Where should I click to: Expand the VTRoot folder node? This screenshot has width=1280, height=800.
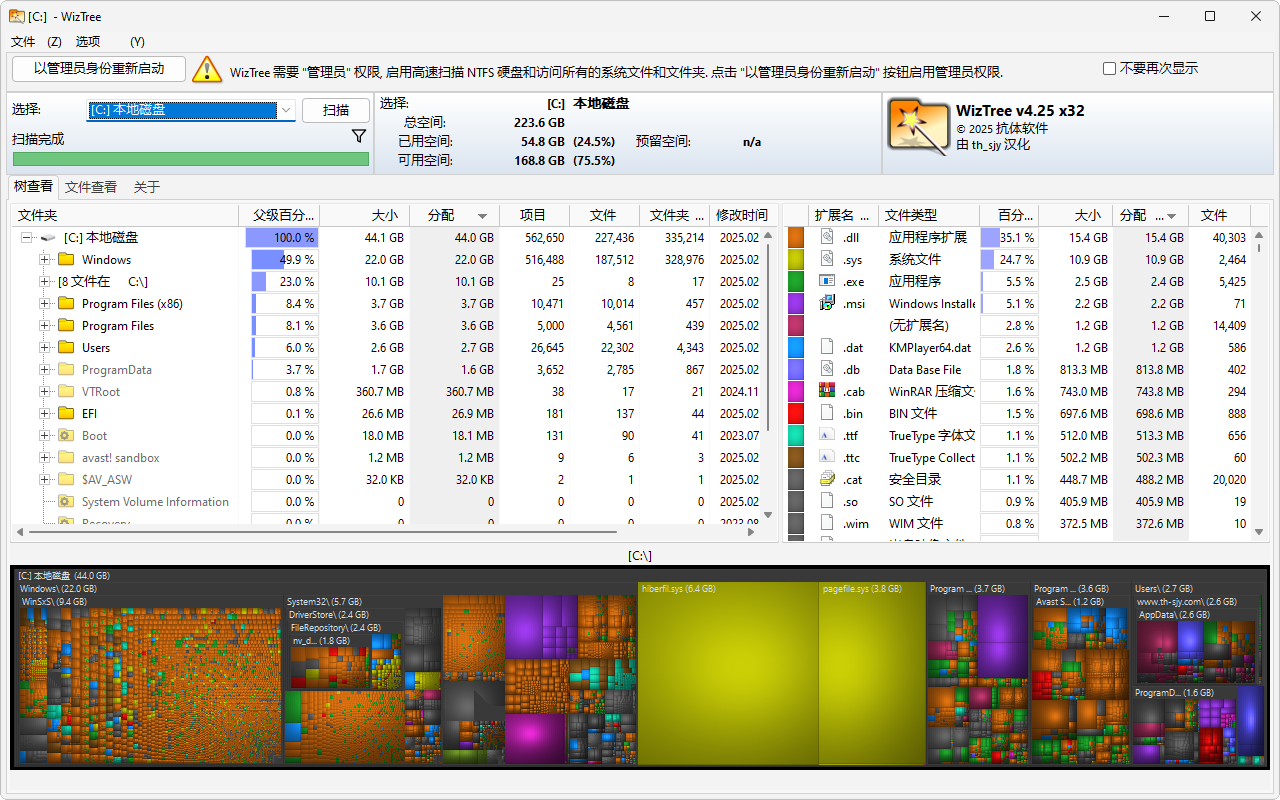[x=45, y=392]
